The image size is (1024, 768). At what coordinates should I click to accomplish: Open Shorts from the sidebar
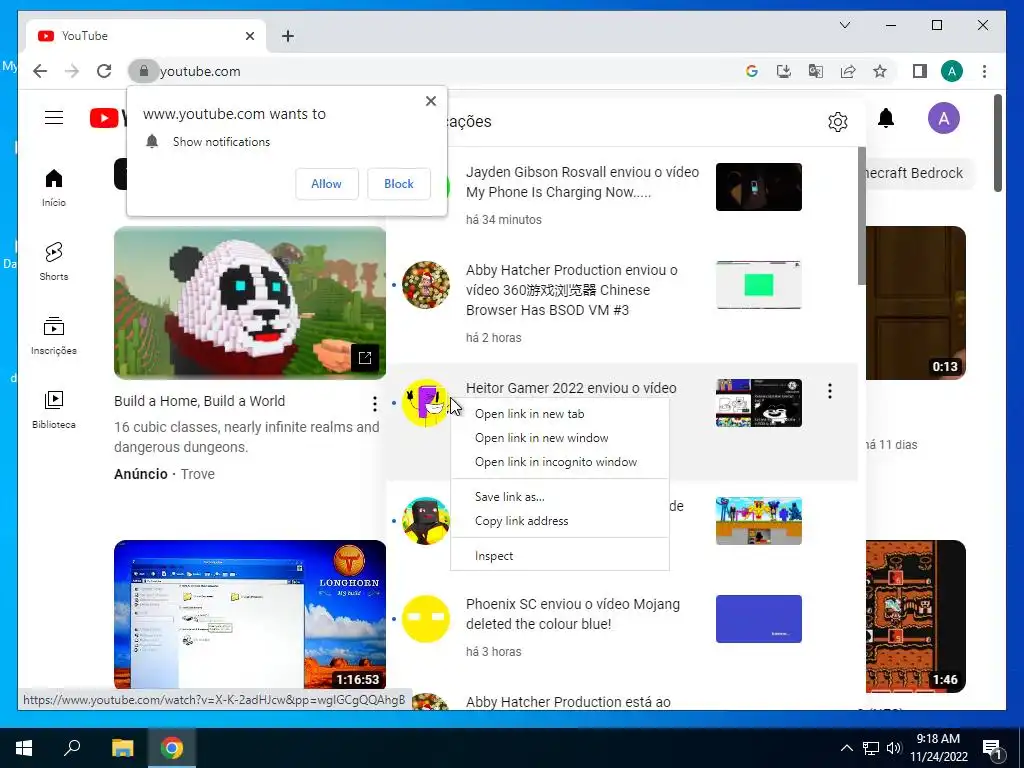[x=54, y=262]
